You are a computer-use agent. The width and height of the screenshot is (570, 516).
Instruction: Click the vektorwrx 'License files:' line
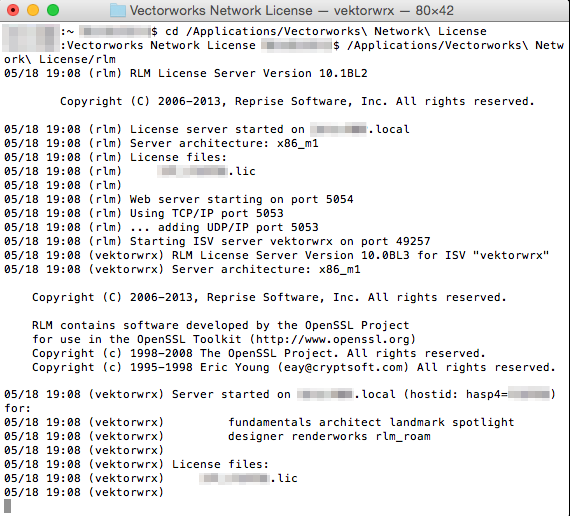[x=136, y=464]
